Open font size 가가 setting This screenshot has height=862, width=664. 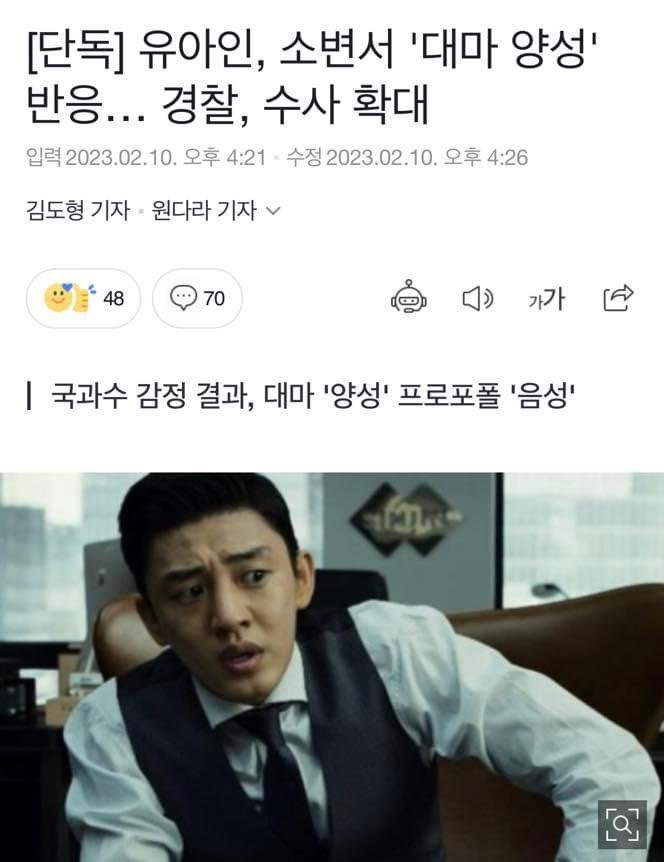click(546, 299)
